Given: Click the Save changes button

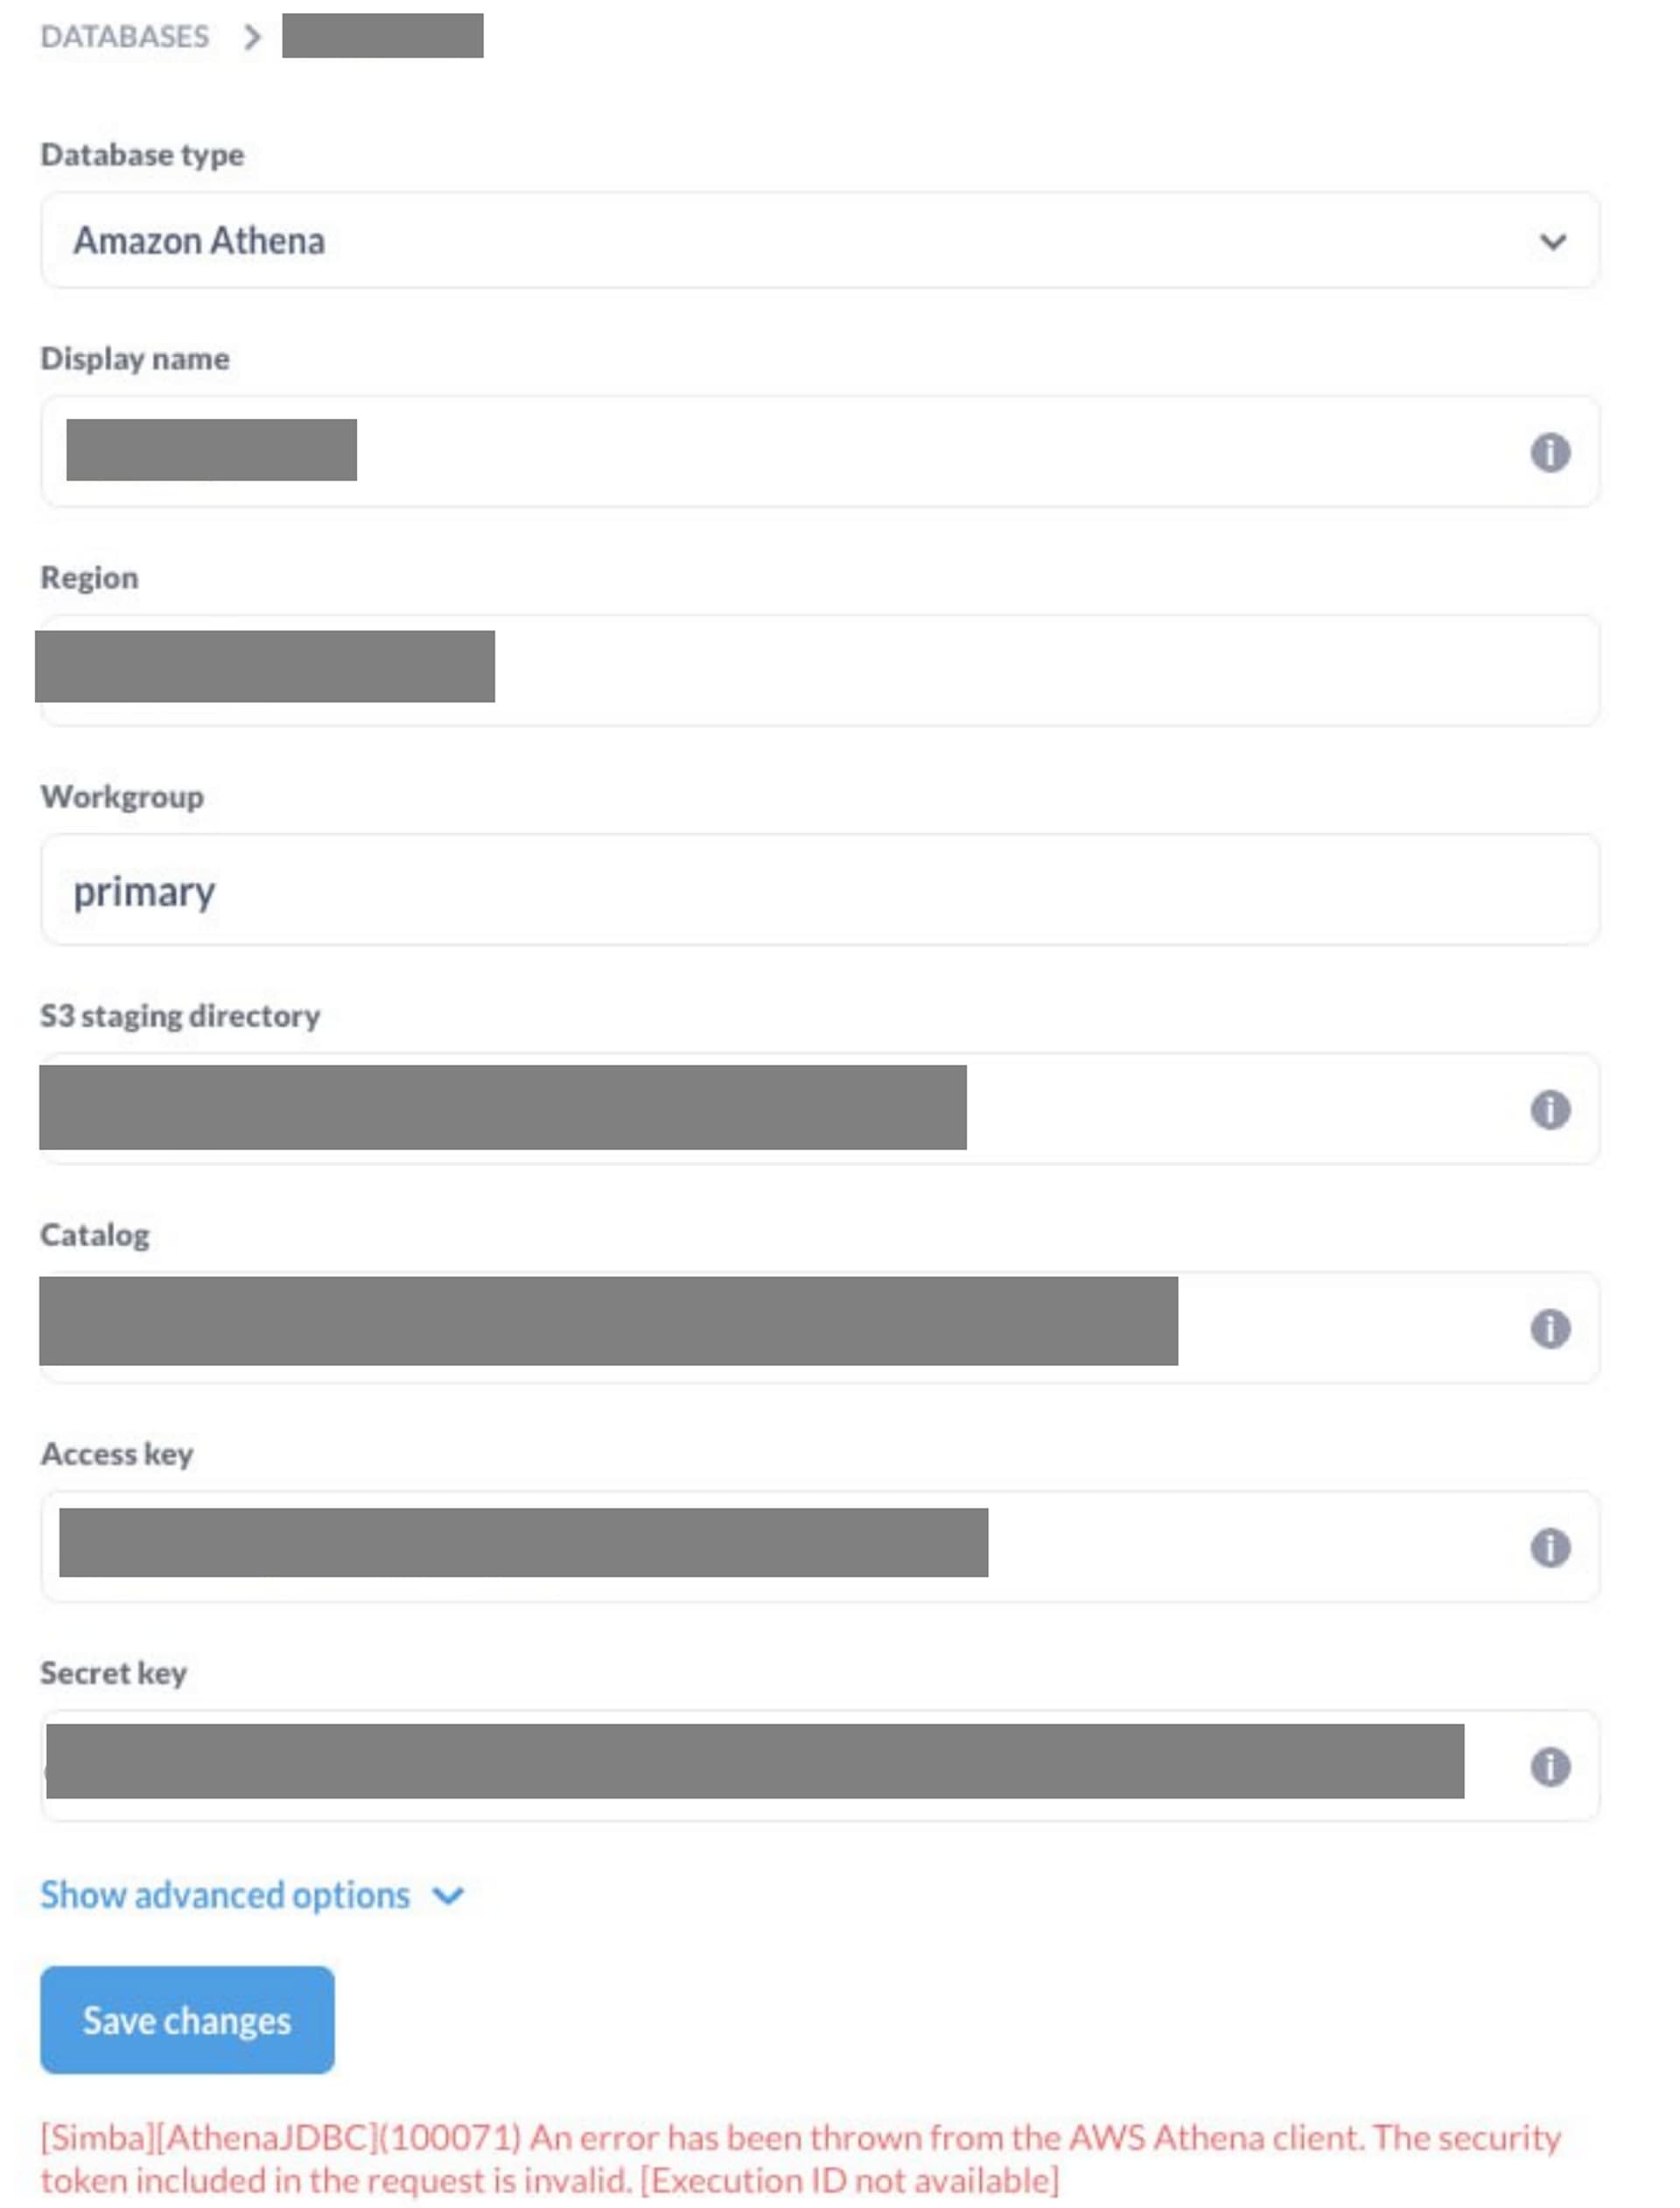Looking at the screenshot, I should [x=187, y=2020].
